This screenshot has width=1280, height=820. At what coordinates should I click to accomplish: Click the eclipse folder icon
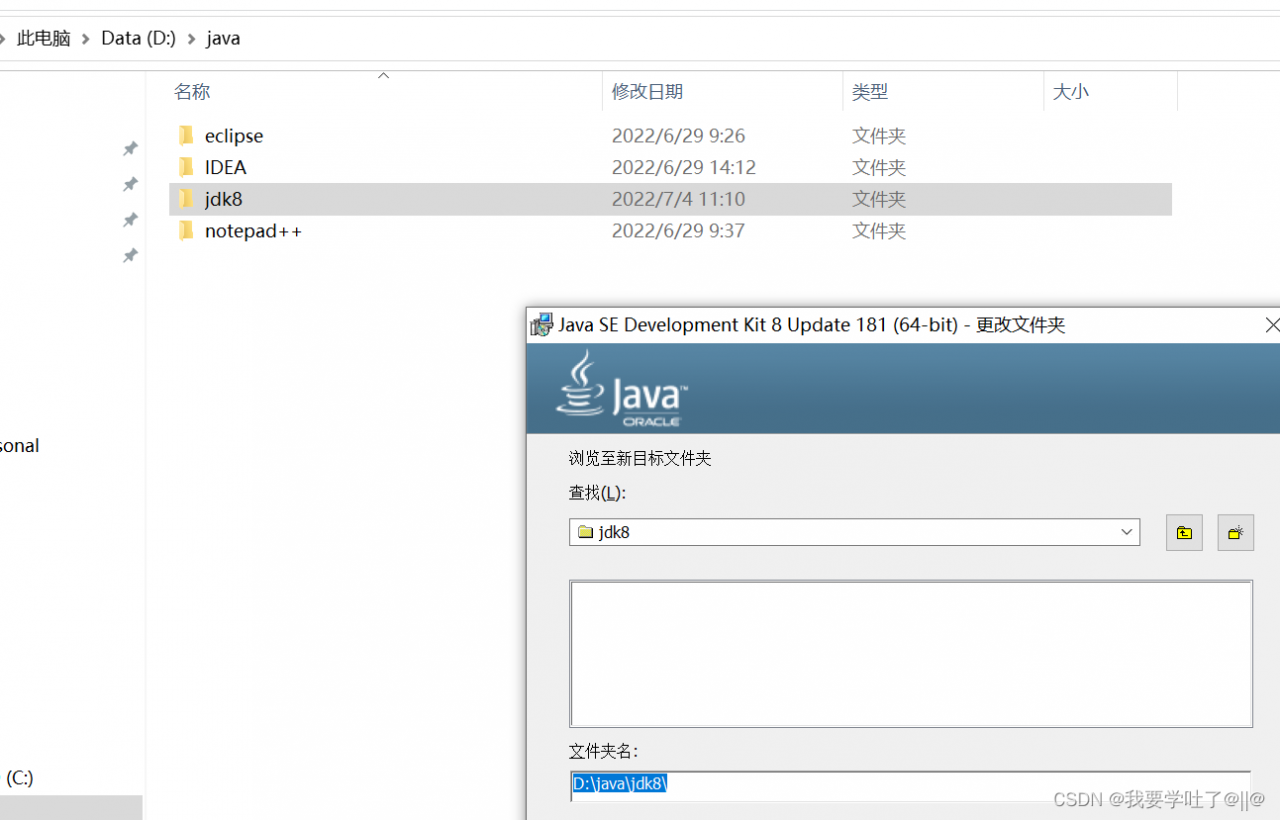(x=186, y=135)
